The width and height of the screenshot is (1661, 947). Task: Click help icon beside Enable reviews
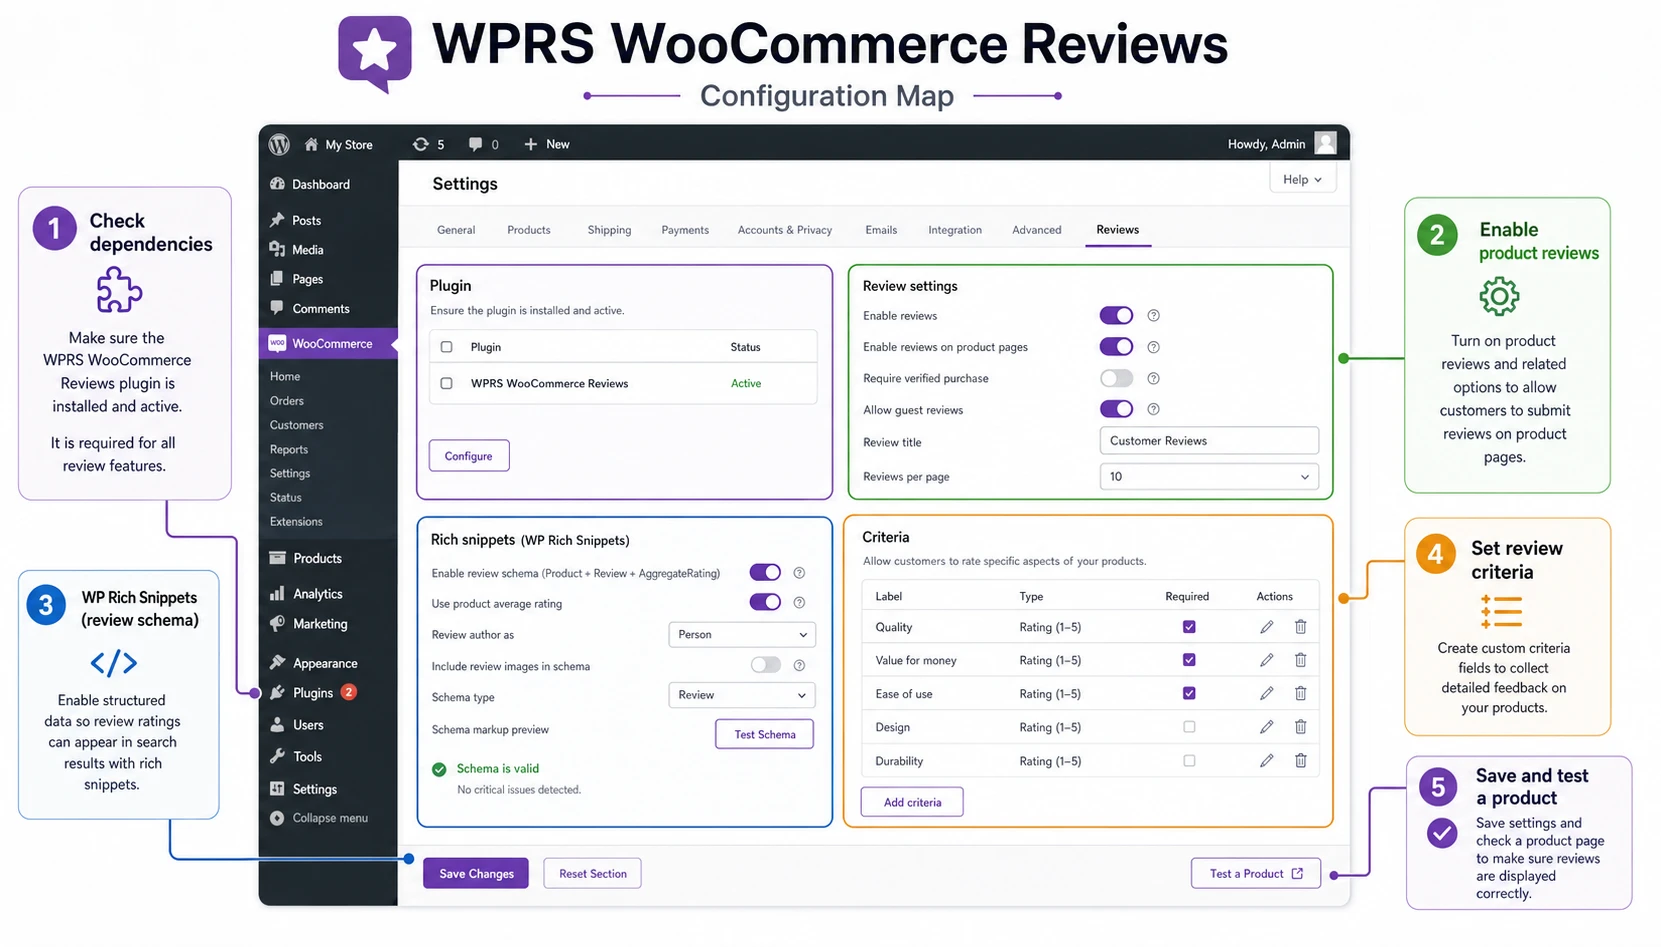(1153, 316)
